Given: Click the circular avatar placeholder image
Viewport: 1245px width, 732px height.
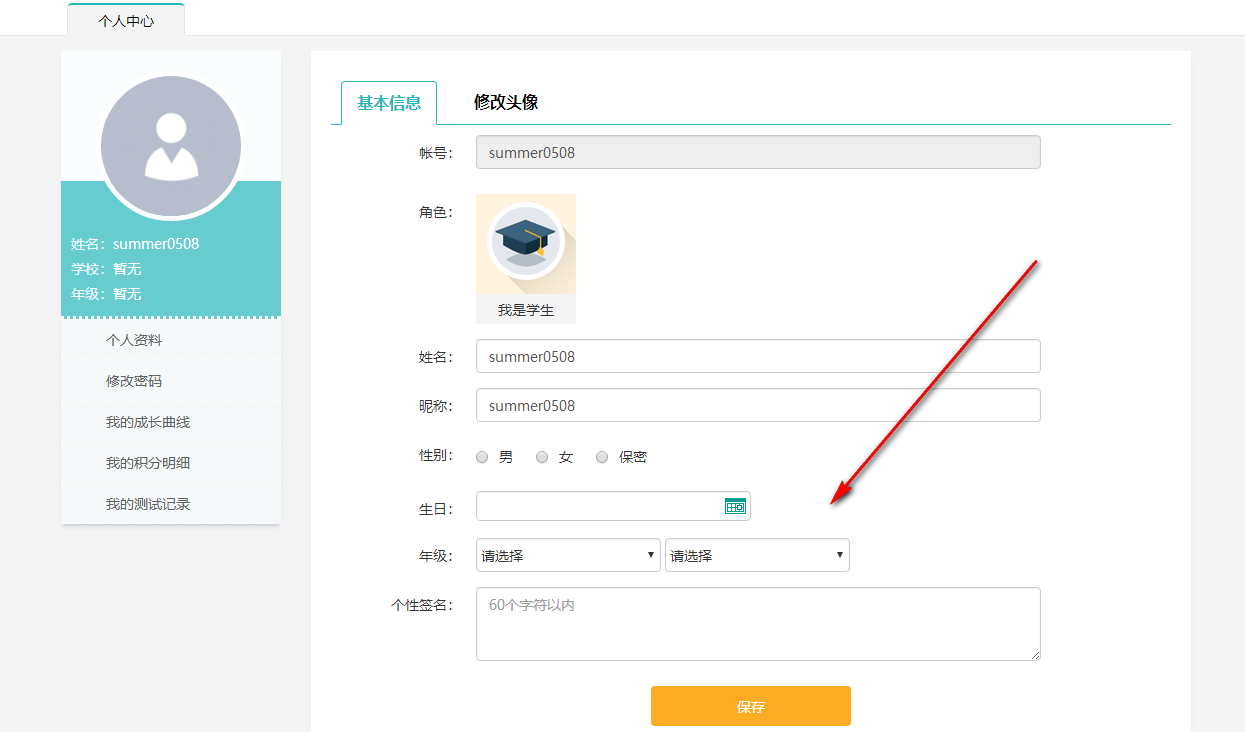Looking at the screenshot, I should 170,145.
